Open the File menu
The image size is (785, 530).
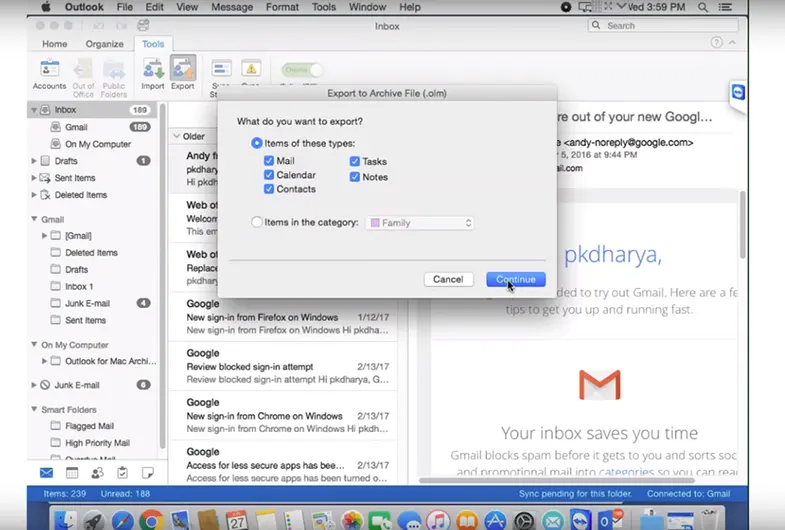[x=125, y=7]
